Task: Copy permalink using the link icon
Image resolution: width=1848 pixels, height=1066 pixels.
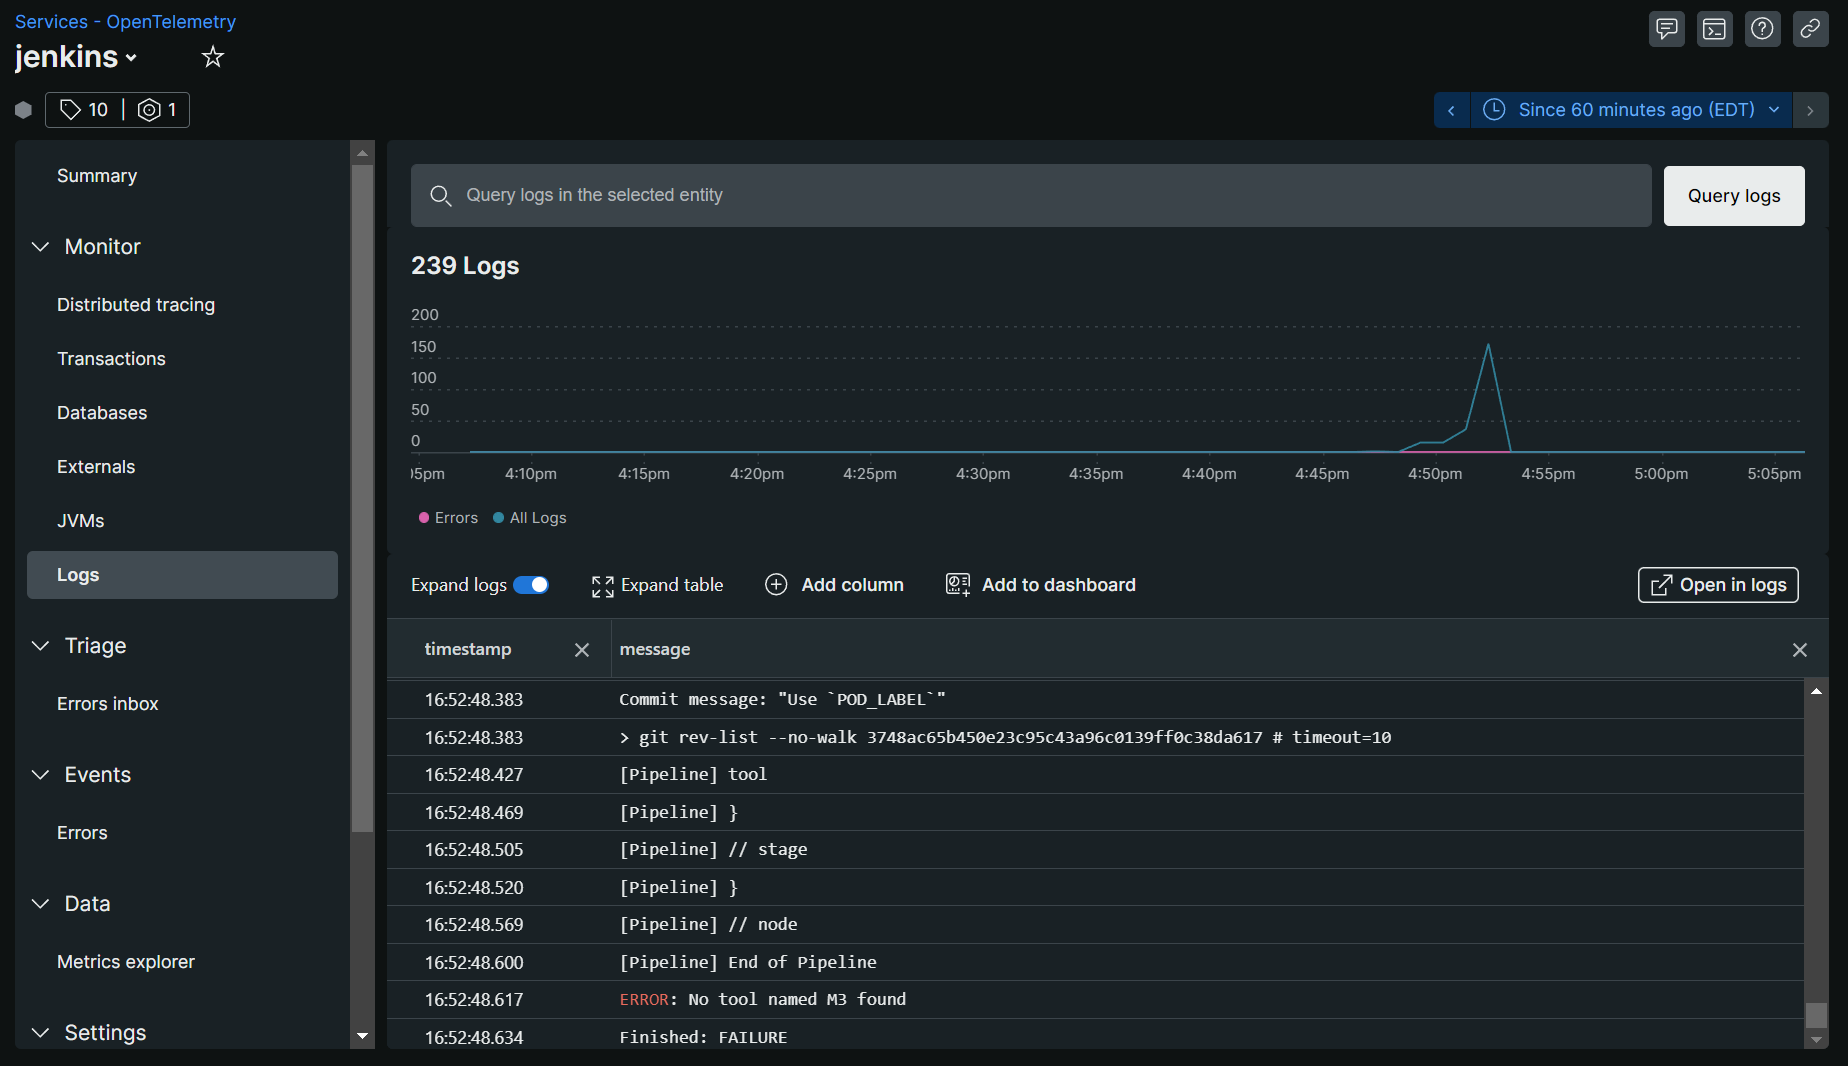Action: (1810, 29)
